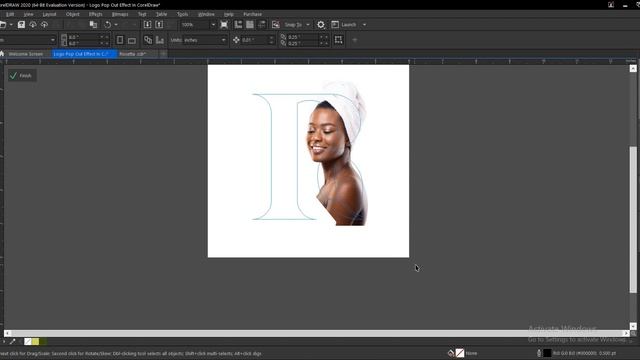The image size is (640, 360).
Task: Expand the Undo history dropdown arrow
Action: (116, 25)
